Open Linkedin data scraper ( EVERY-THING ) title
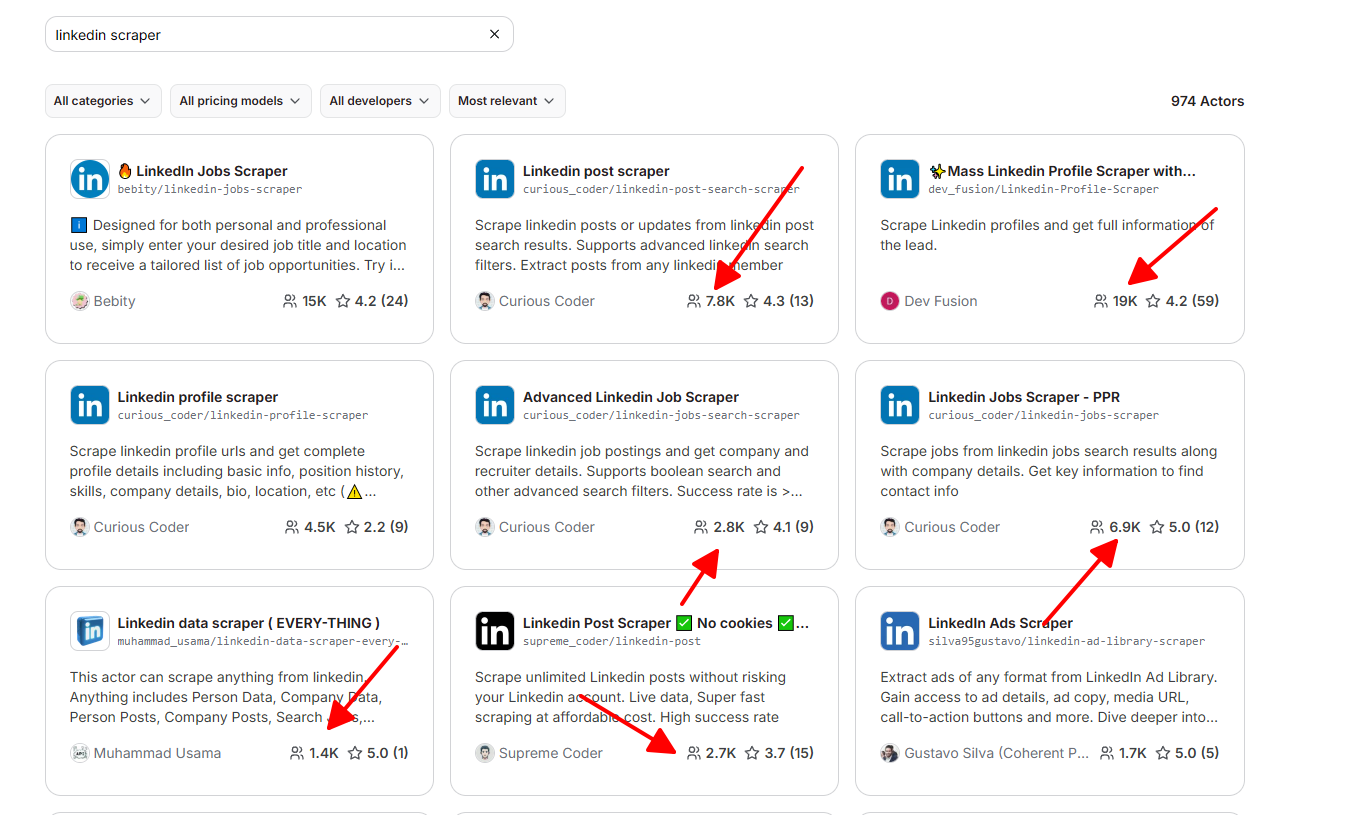 249,623
